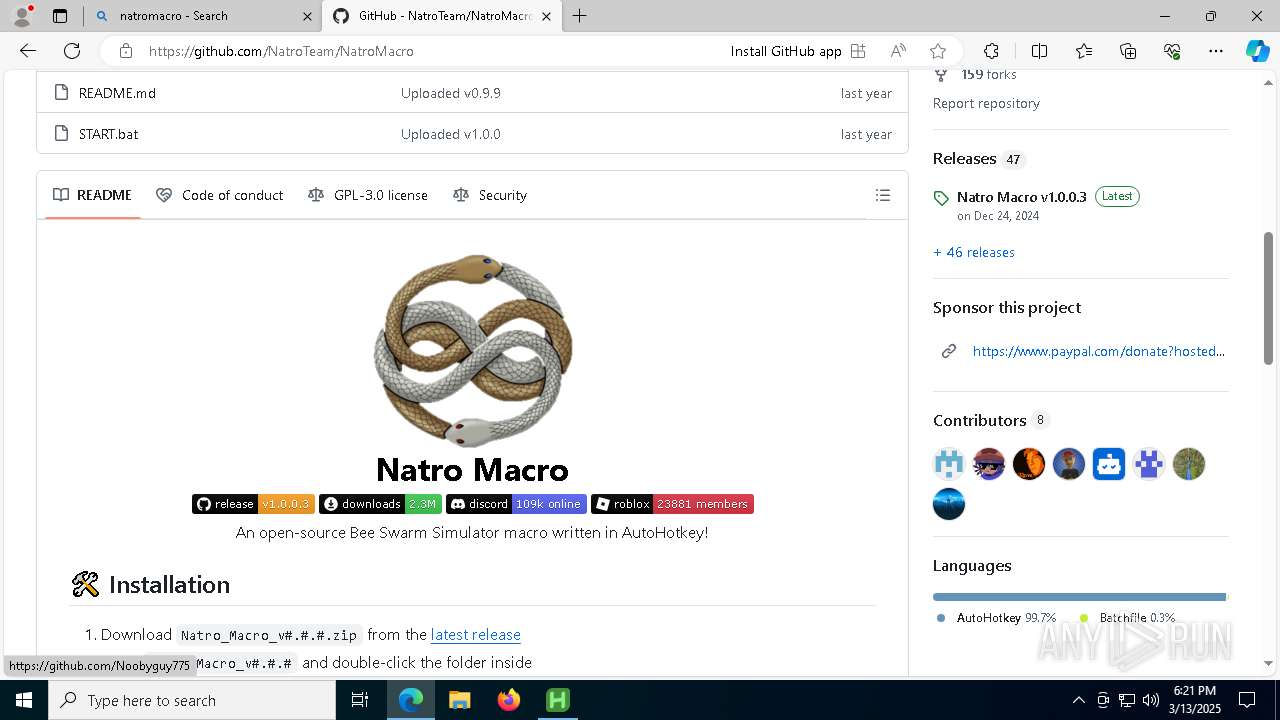Screen dimensions: 1280x720
Task: Click the roblox 23881 members badge
Action: click(x=672, y=504)
